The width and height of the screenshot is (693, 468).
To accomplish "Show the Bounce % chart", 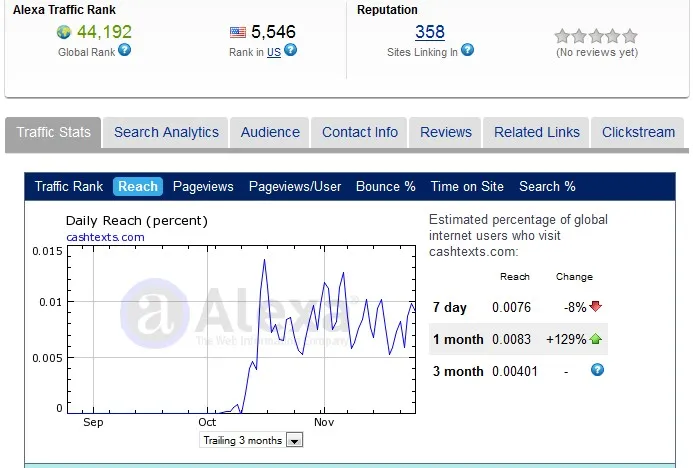I will [x=385, y=186].
